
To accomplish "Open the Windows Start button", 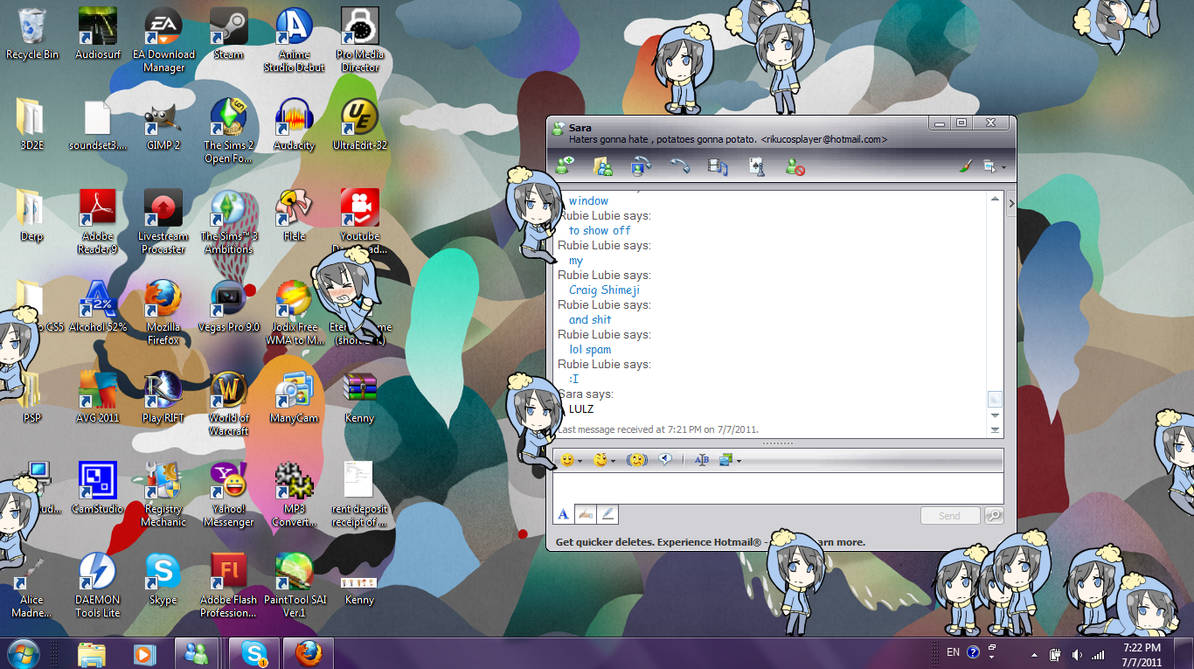I will point(24,654).
